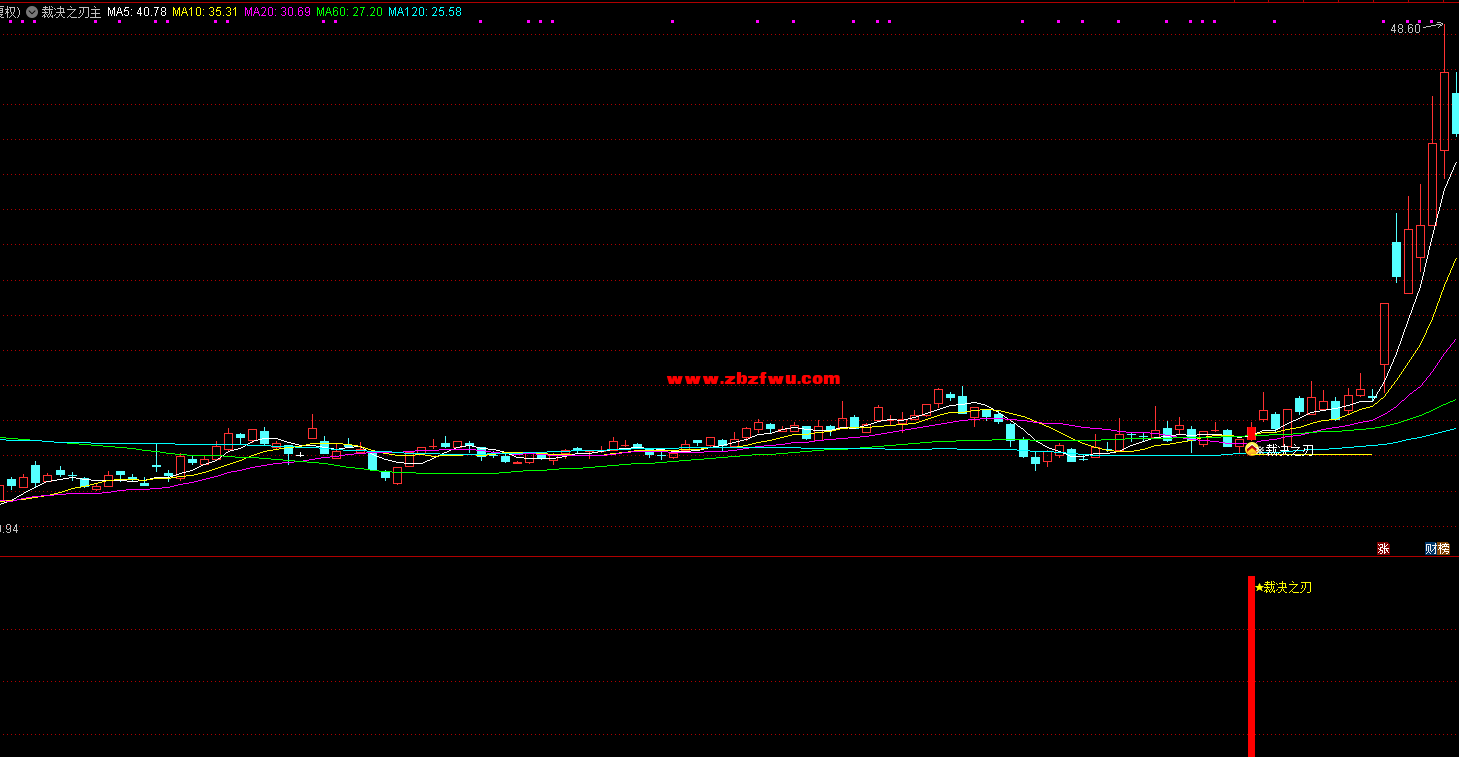Screen dimensions: 1459x757
Task: Click the tall red signal bar in the lower panel
Action: pyautogui.click(x=1251, y=670)
